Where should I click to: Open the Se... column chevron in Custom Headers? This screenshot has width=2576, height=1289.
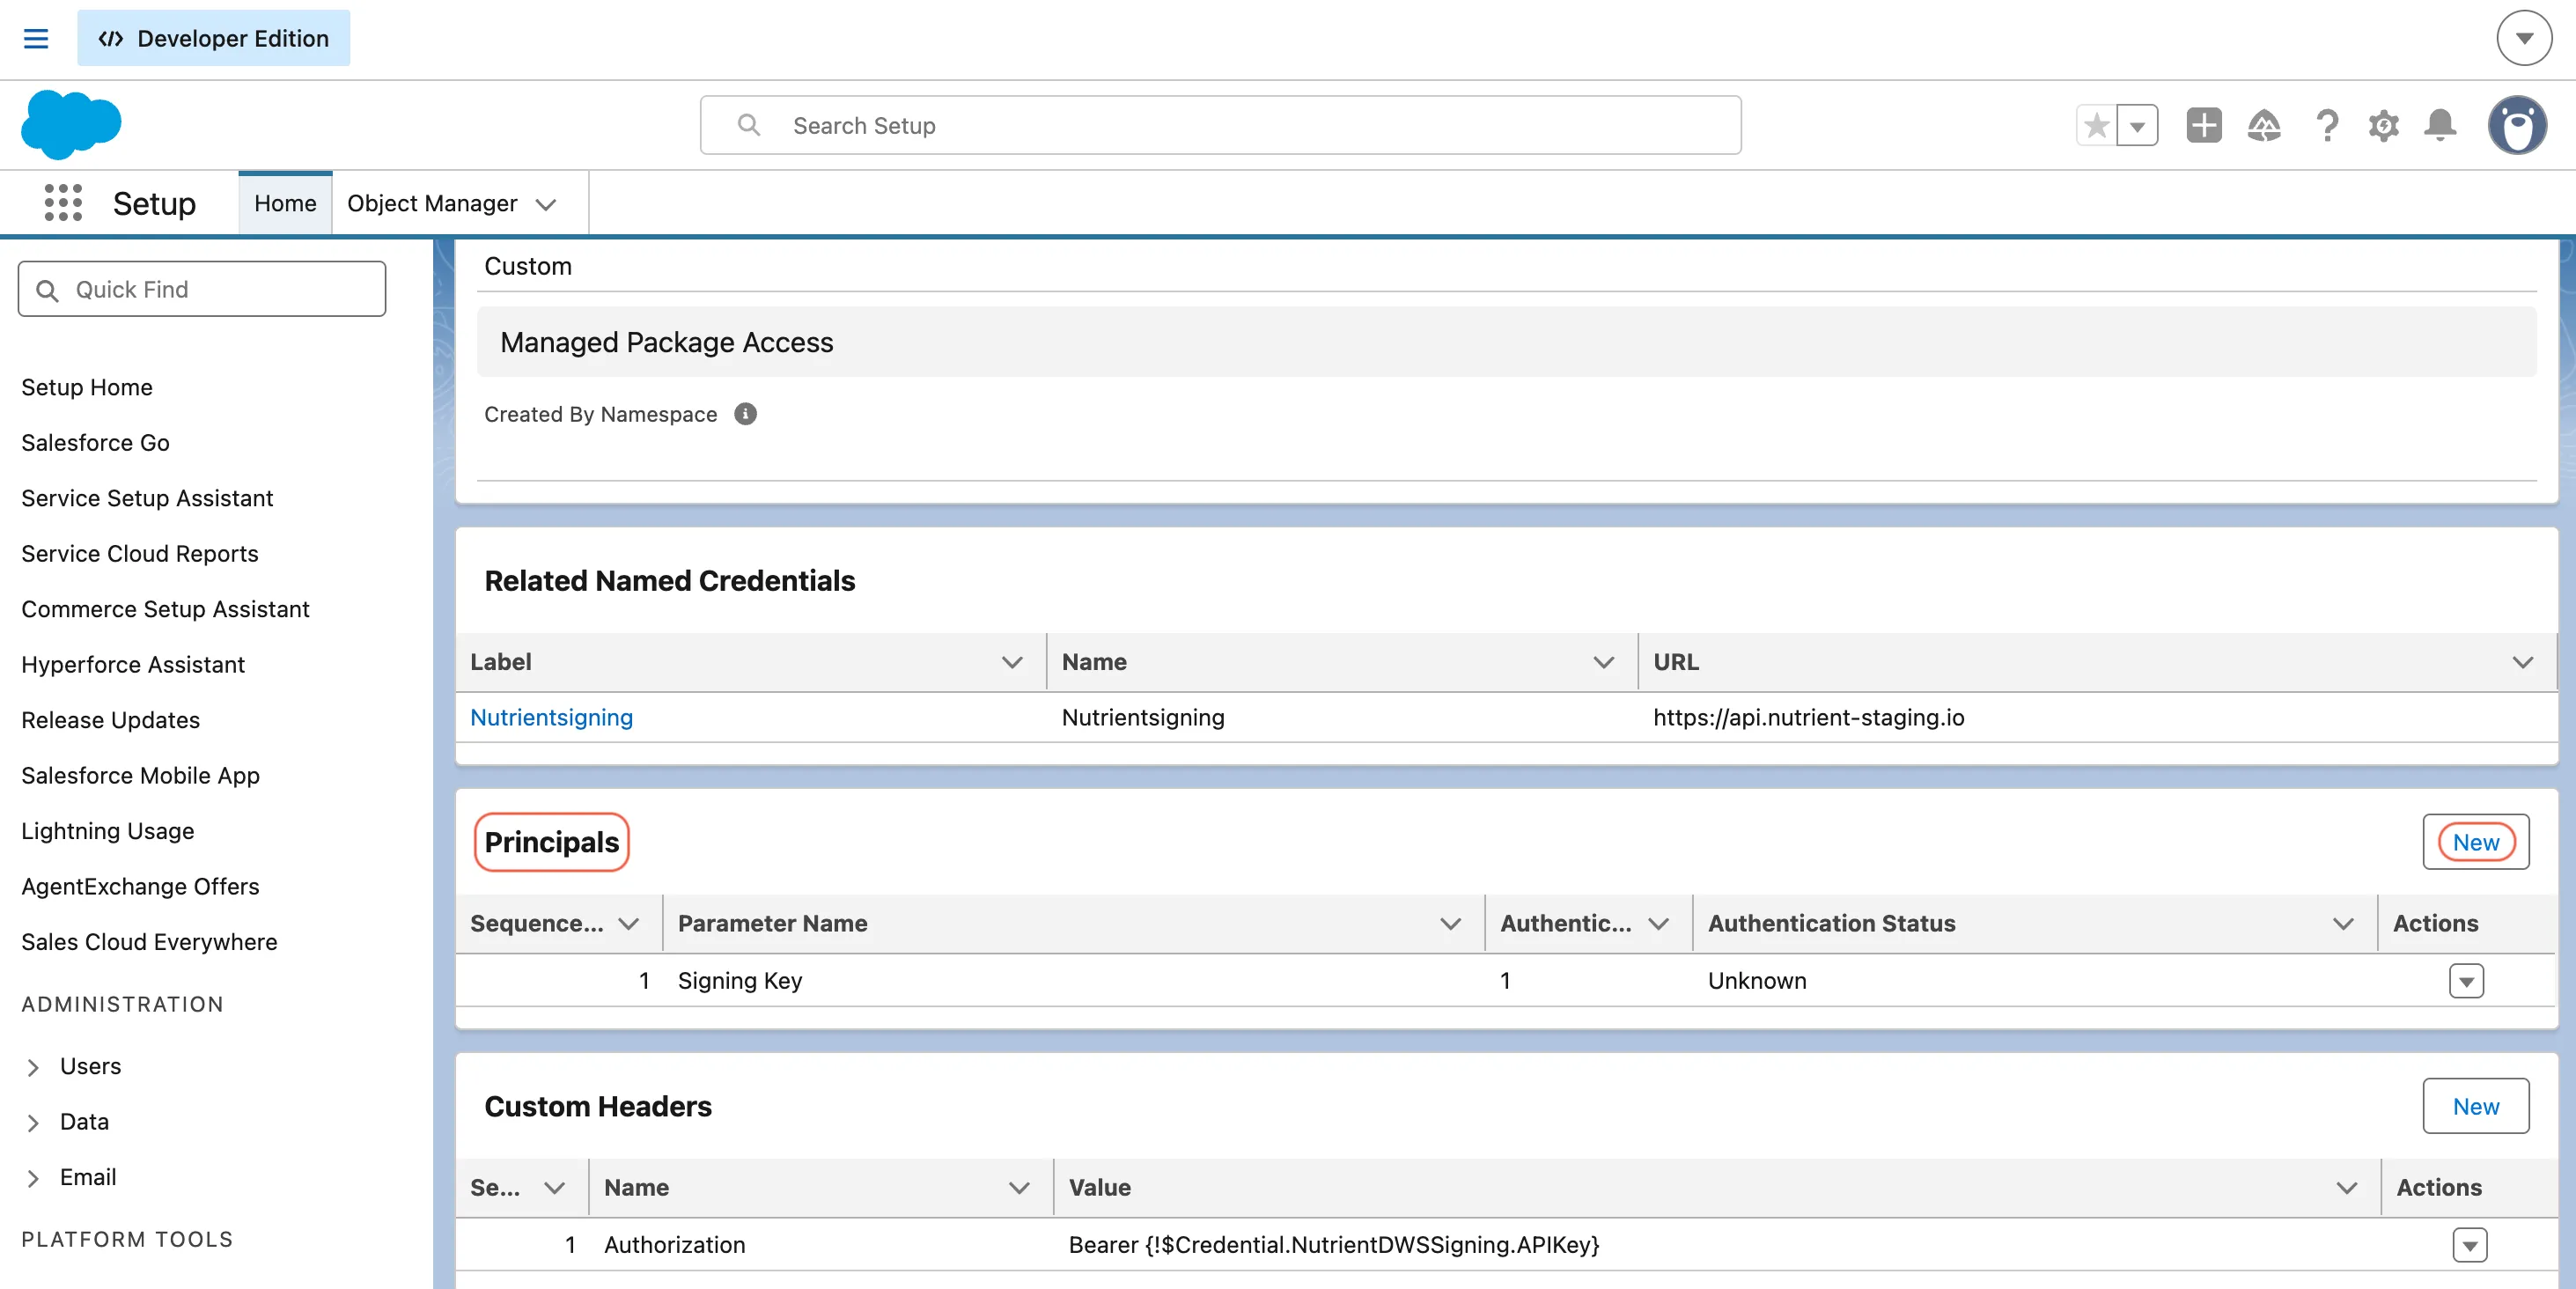click(555, 1188)
